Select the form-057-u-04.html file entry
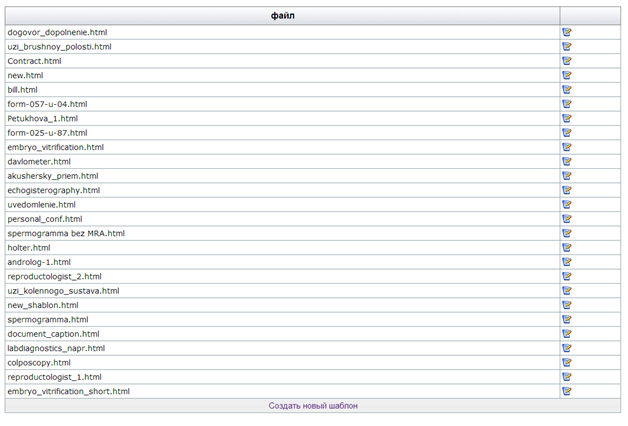 47,104
